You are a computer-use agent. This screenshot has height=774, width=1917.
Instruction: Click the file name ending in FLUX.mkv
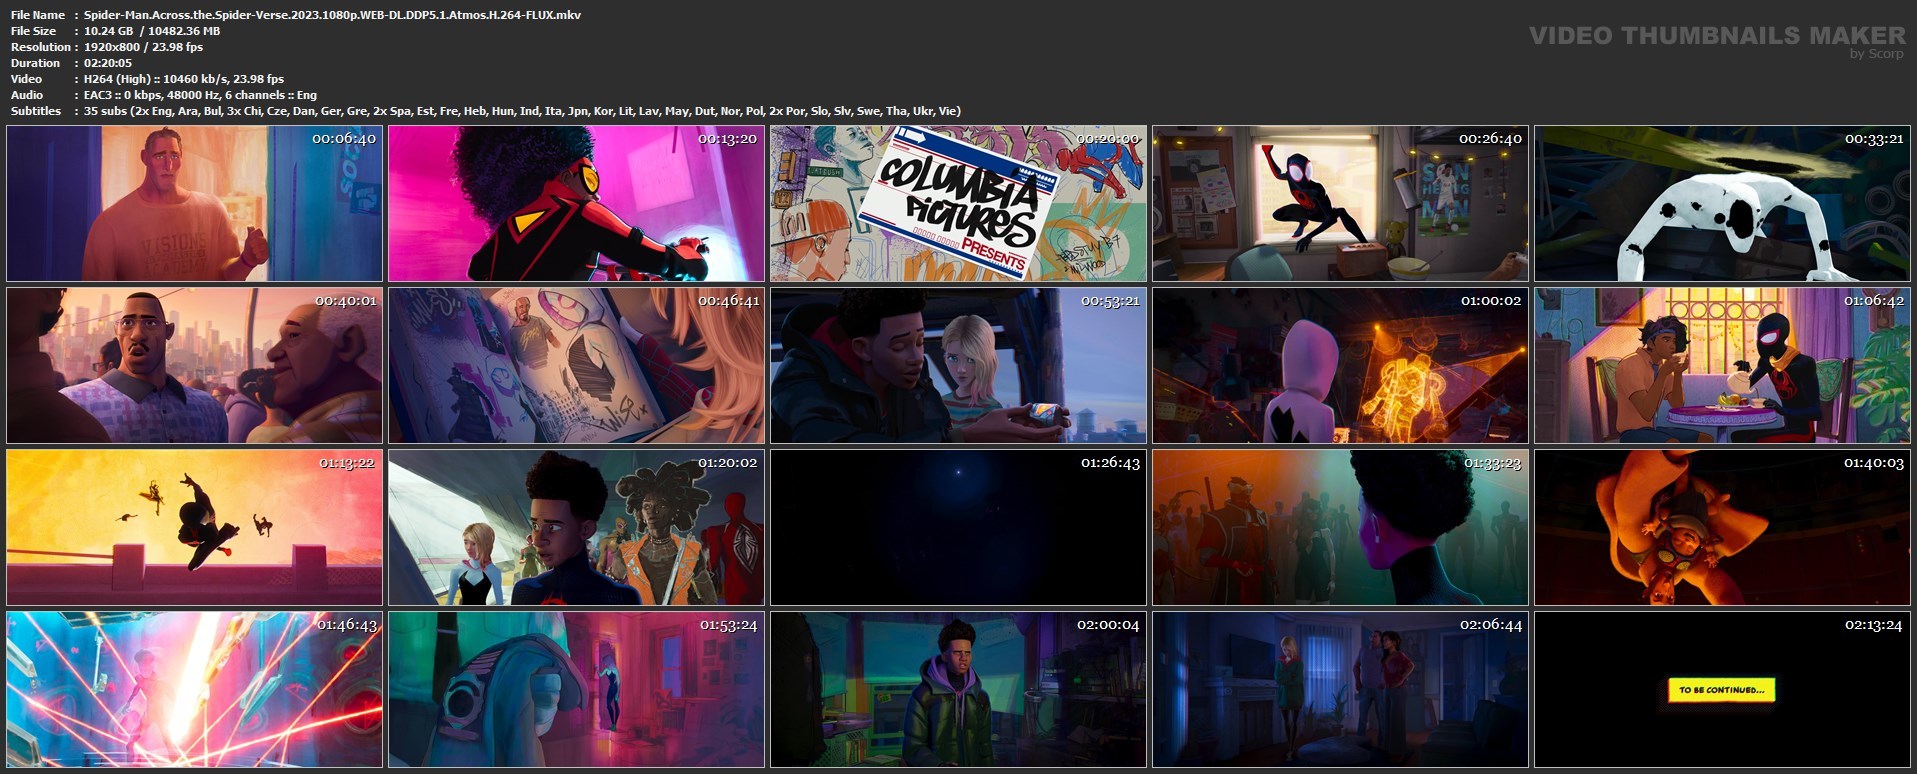pos(332,15)
